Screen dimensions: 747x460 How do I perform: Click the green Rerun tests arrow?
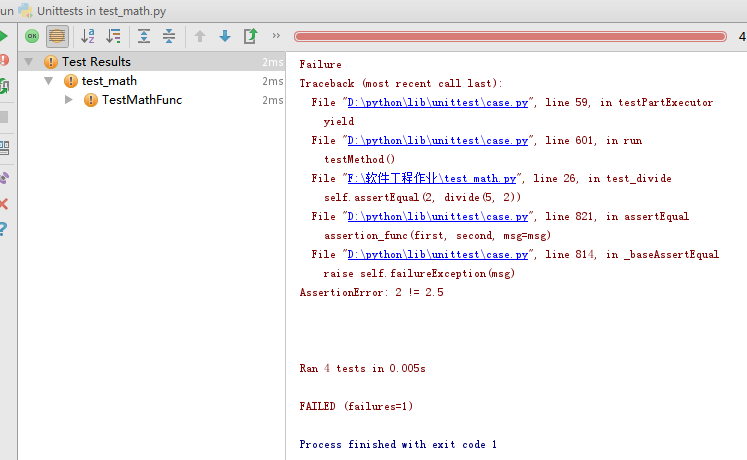tap(4, 36)
